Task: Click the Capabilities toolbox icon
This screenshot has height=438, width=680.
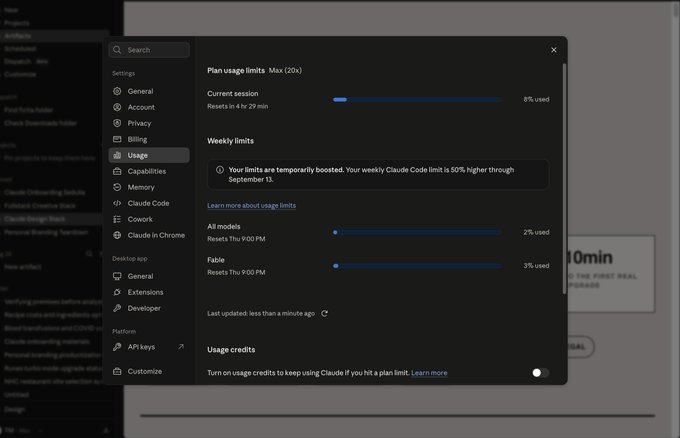Action: click(x=117, y=171)
